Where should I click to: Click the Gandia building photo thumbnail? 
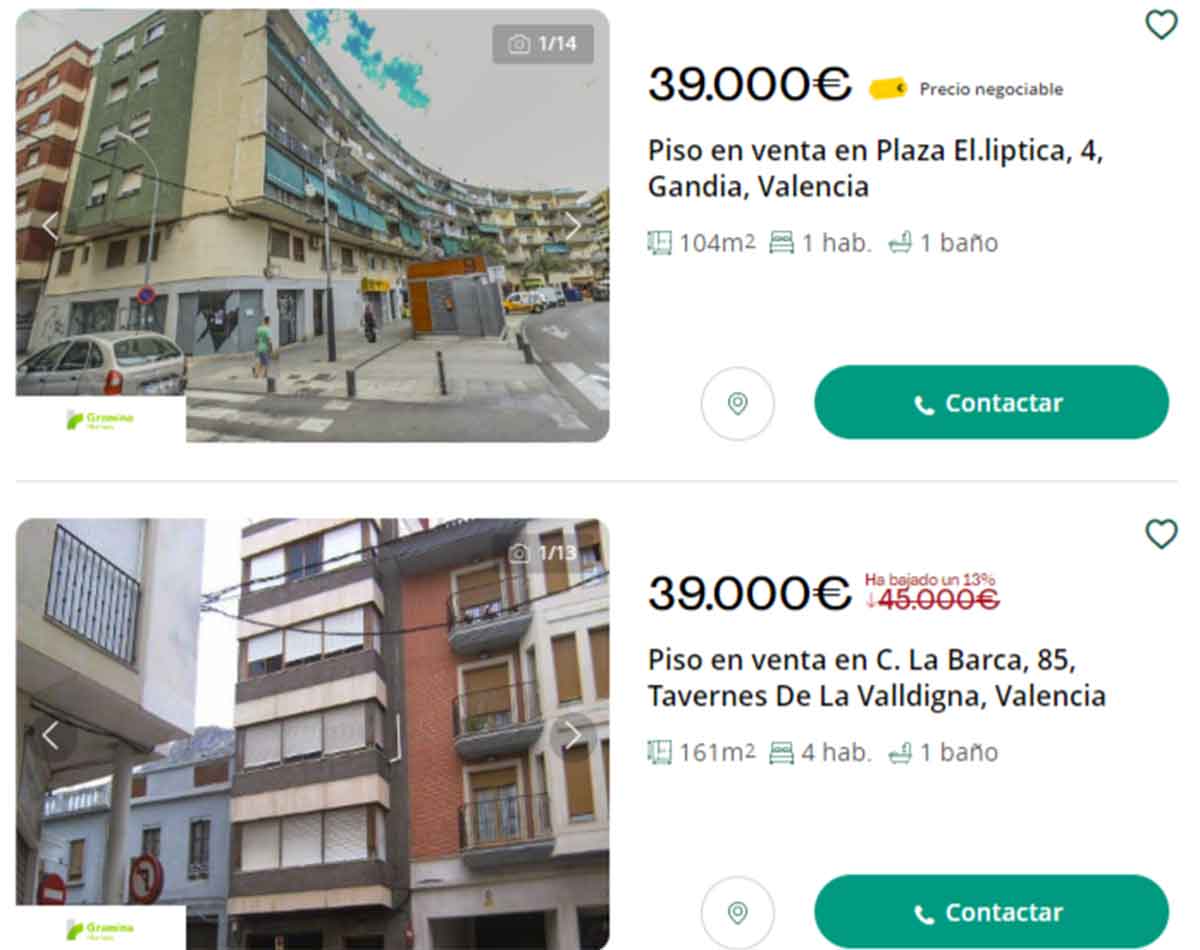pos(312,225)
